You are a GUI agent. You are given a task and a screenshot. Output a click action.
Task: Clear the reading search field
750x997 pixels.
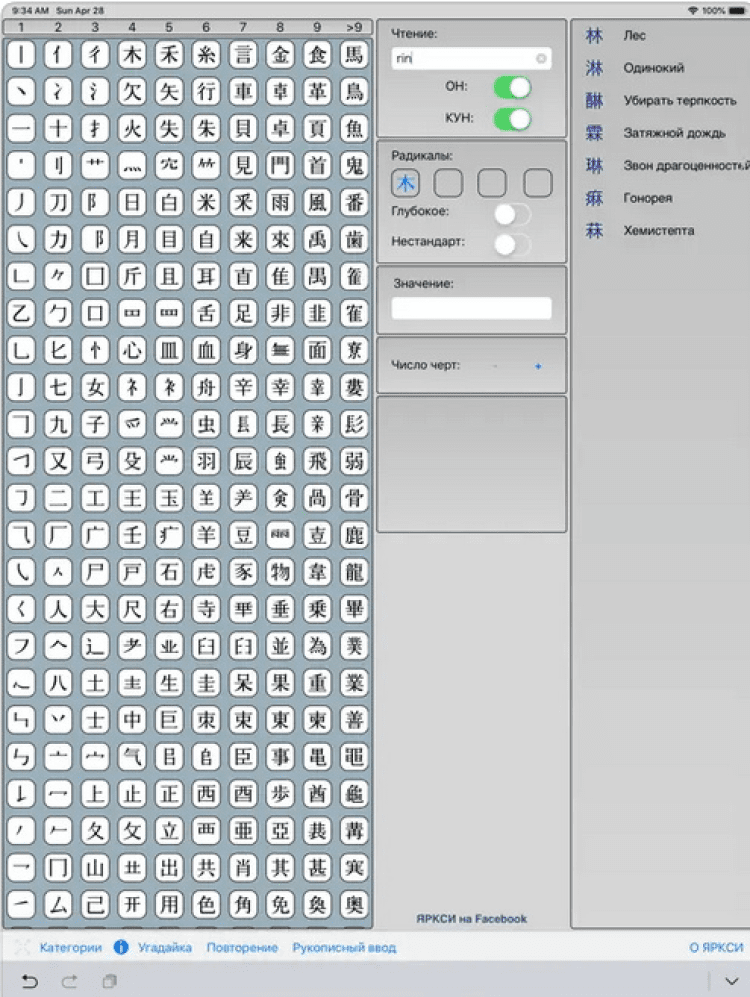pos(541,58)
